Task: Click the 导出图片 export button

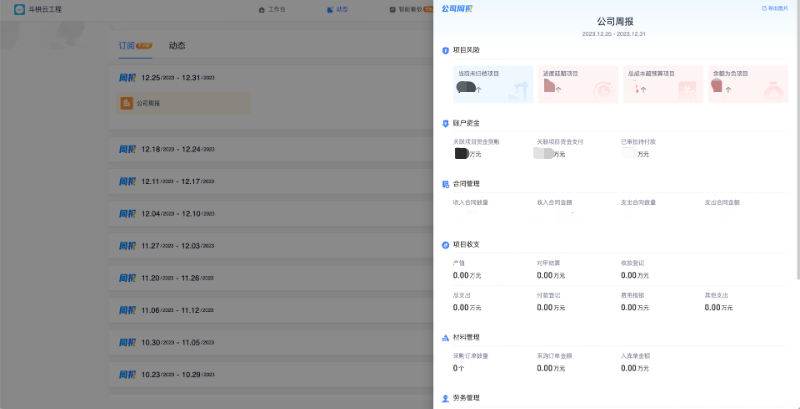Action: tap(774, 8)
